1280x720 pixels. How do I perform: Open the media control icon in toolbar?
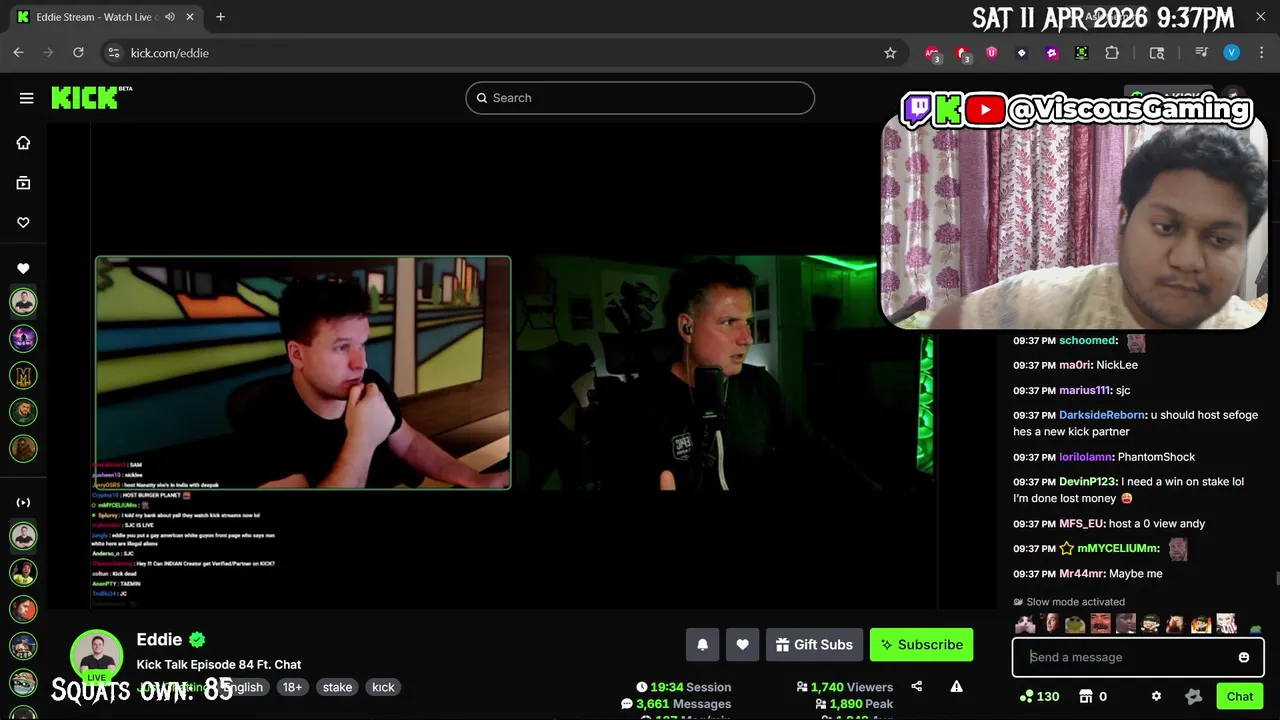[x=1202, y=53]
